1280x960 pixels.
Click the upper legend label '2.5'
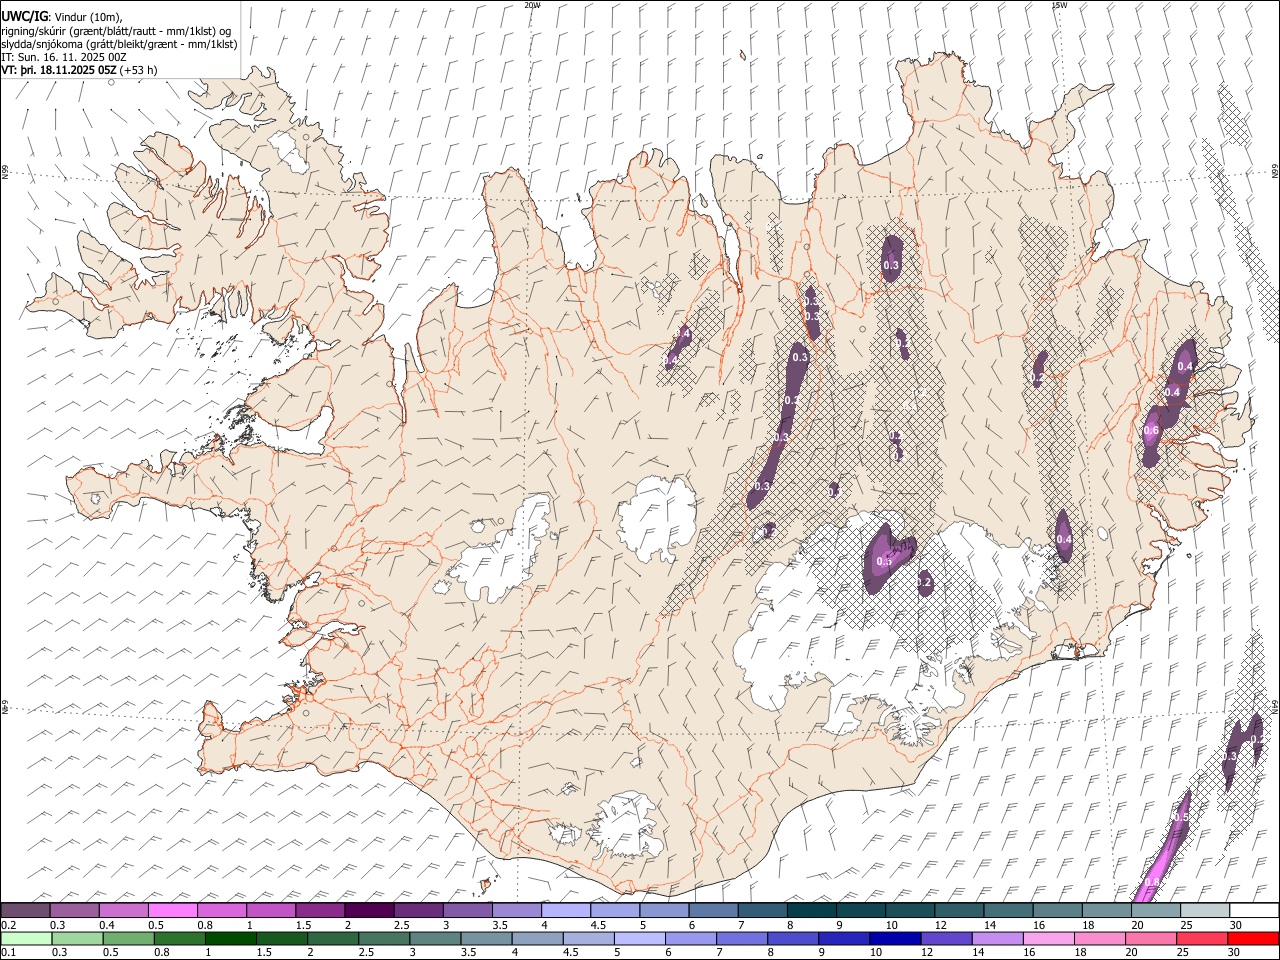(402, 925)
